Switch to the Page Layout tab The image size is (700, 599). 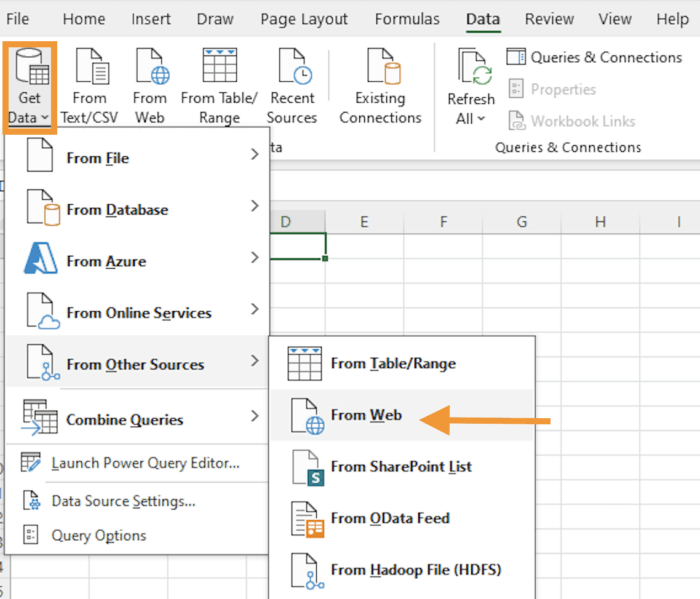[x=304, y=19]
